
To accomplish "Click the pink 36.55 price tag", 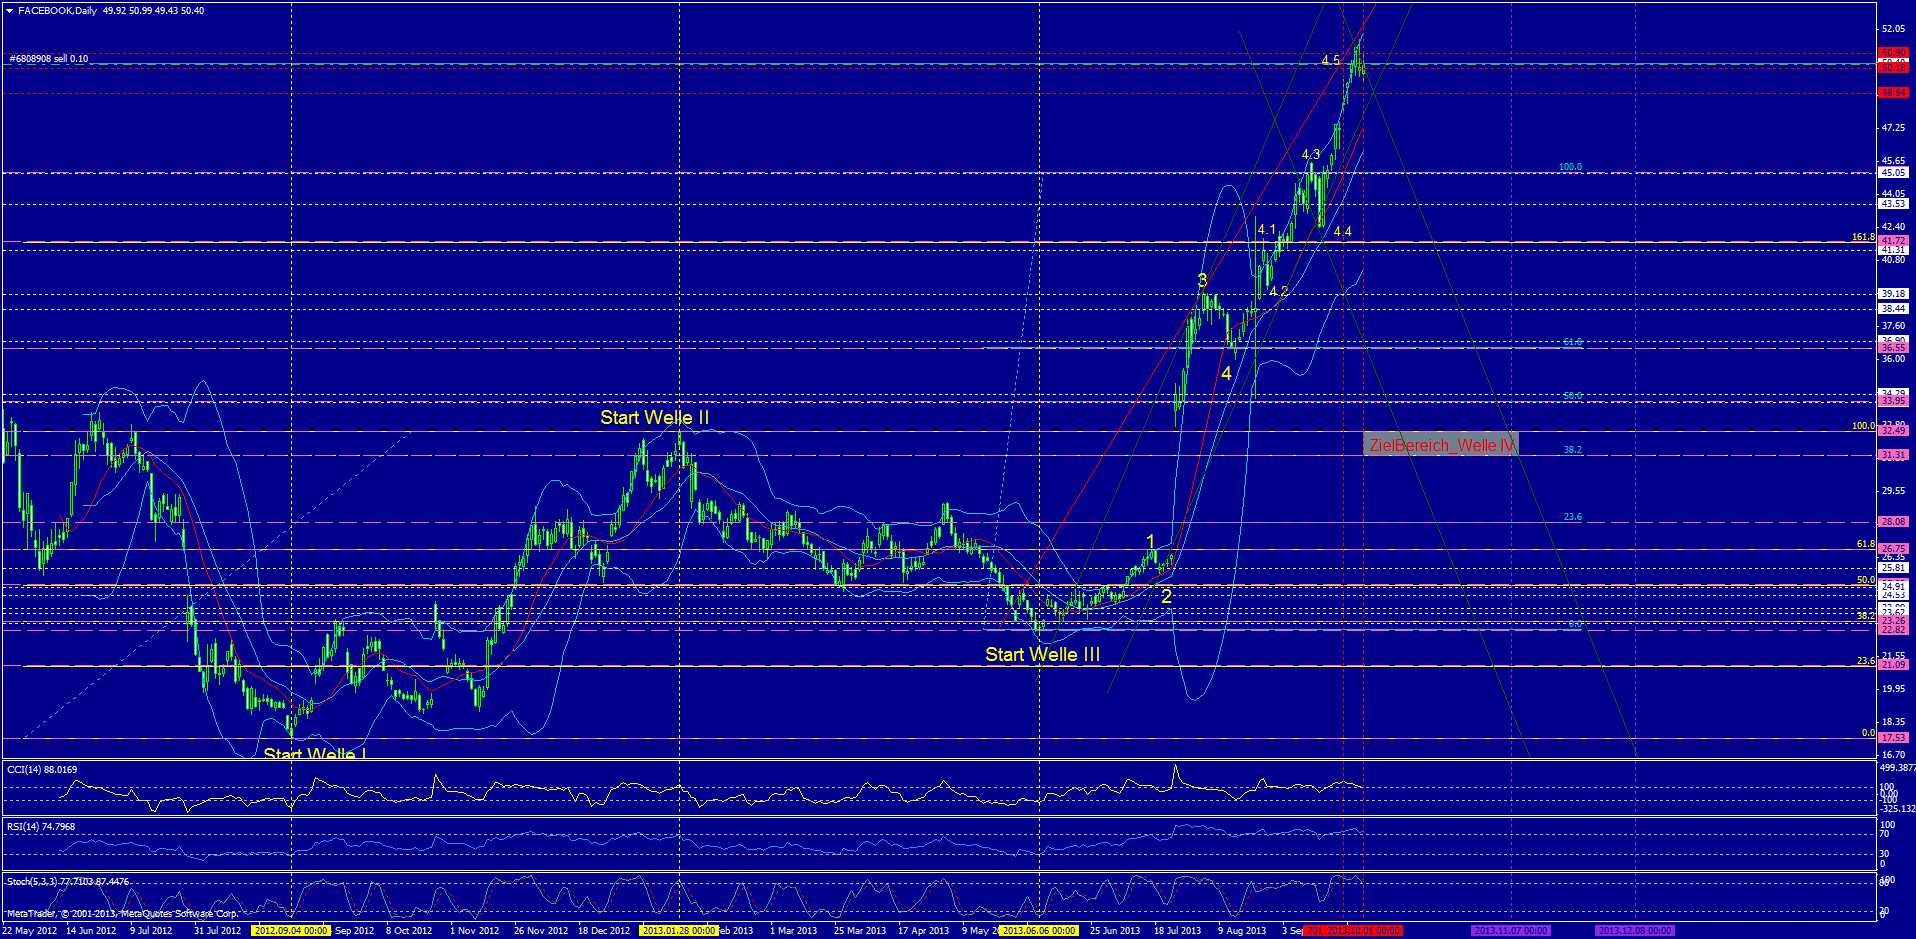I will [x=1893, y=348].
